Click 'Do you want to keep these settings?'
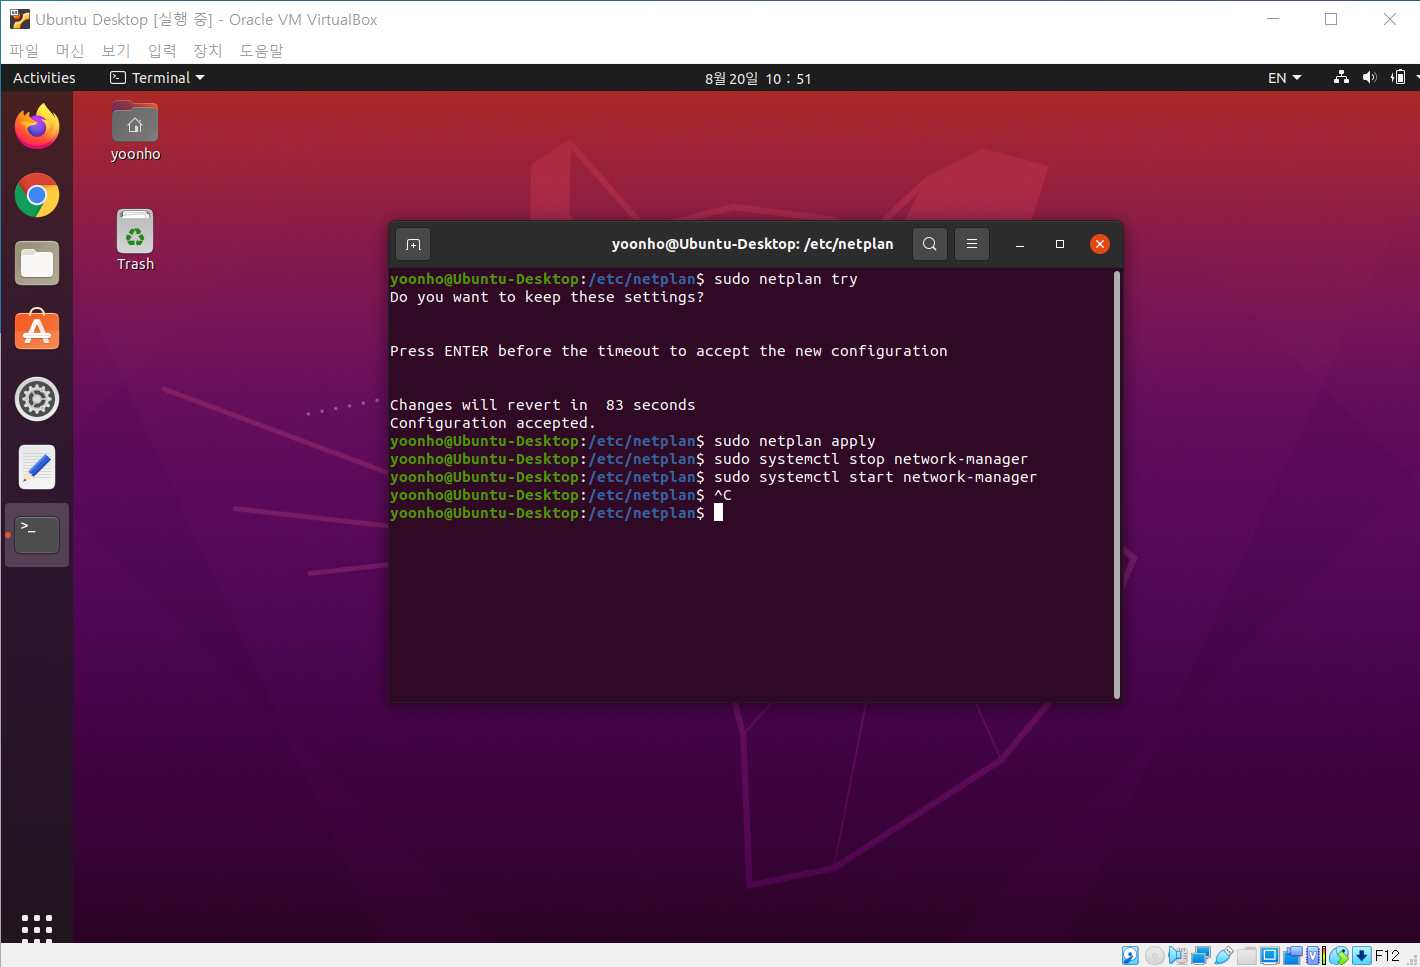Screen dimensions: 1420x967 547,297
